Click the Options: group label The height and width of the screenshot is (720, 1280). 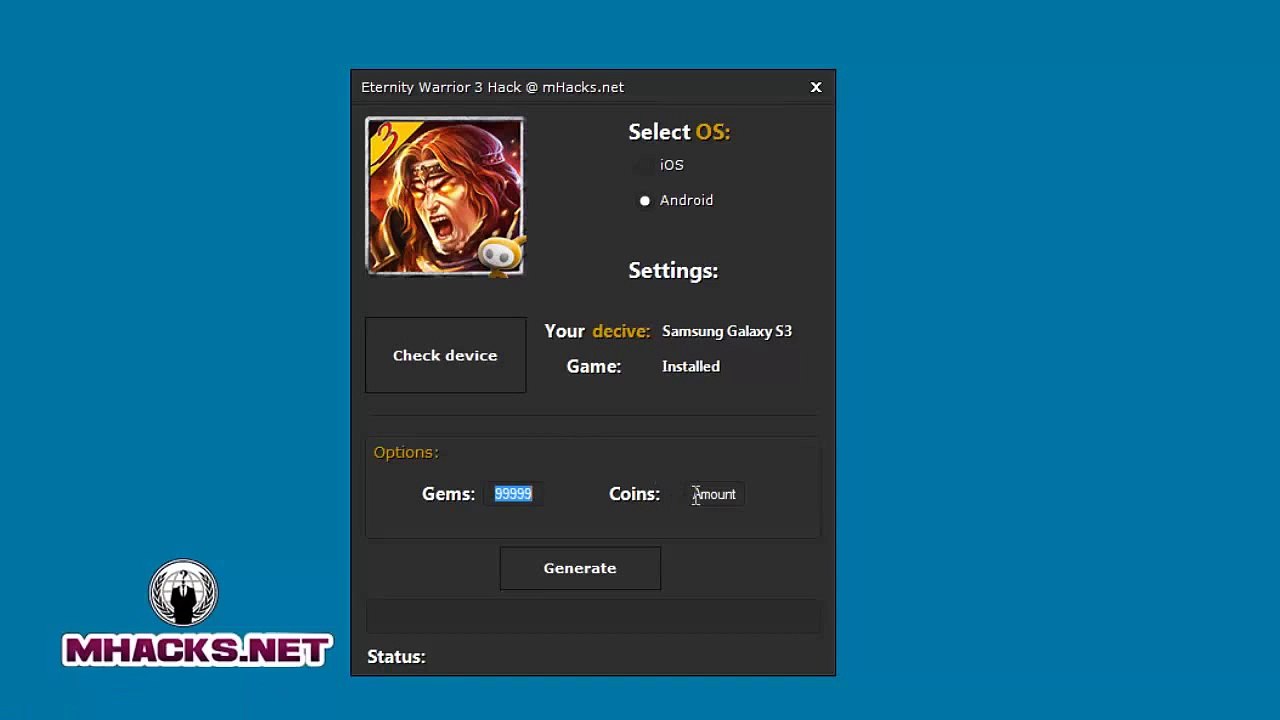click(x=406, y=452)
